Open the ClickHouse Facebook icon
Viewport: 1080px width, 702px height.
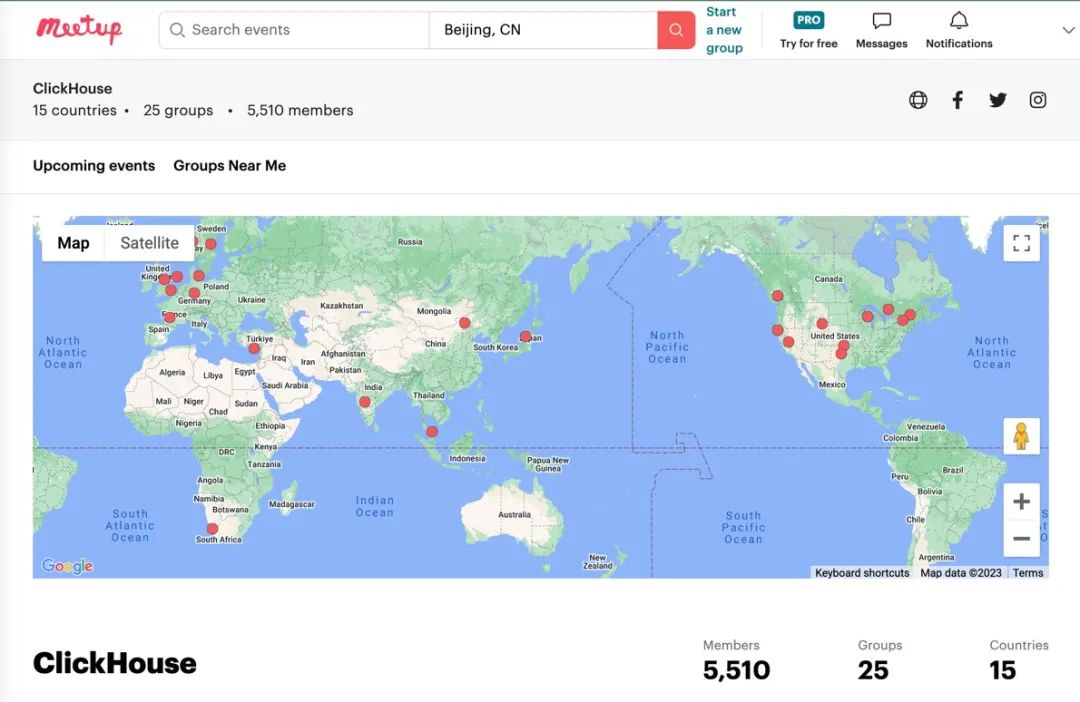point(957,100)
